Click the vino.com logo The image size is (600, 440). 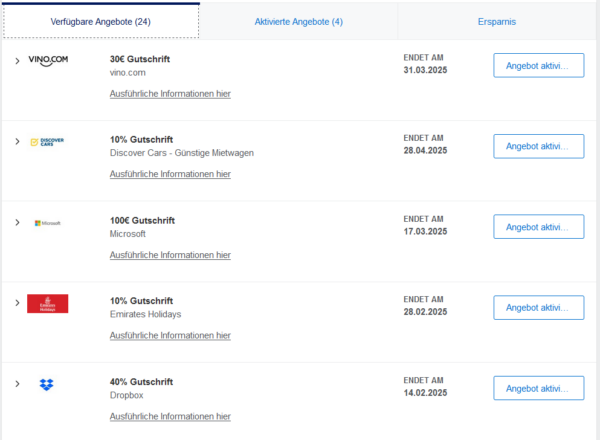47,61
